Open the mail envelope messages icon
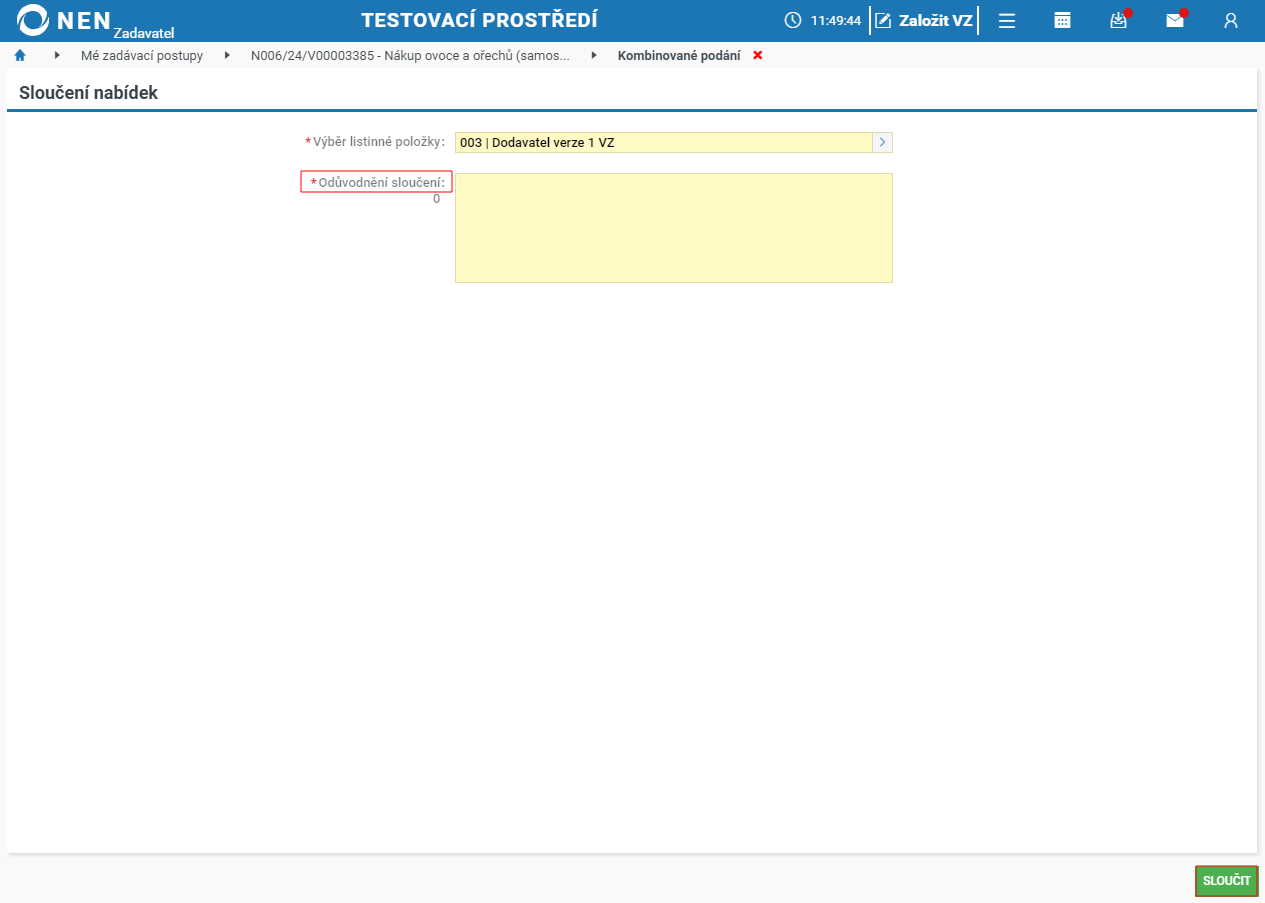This screenshot has width=1265, height=903. pos(1175,20)
